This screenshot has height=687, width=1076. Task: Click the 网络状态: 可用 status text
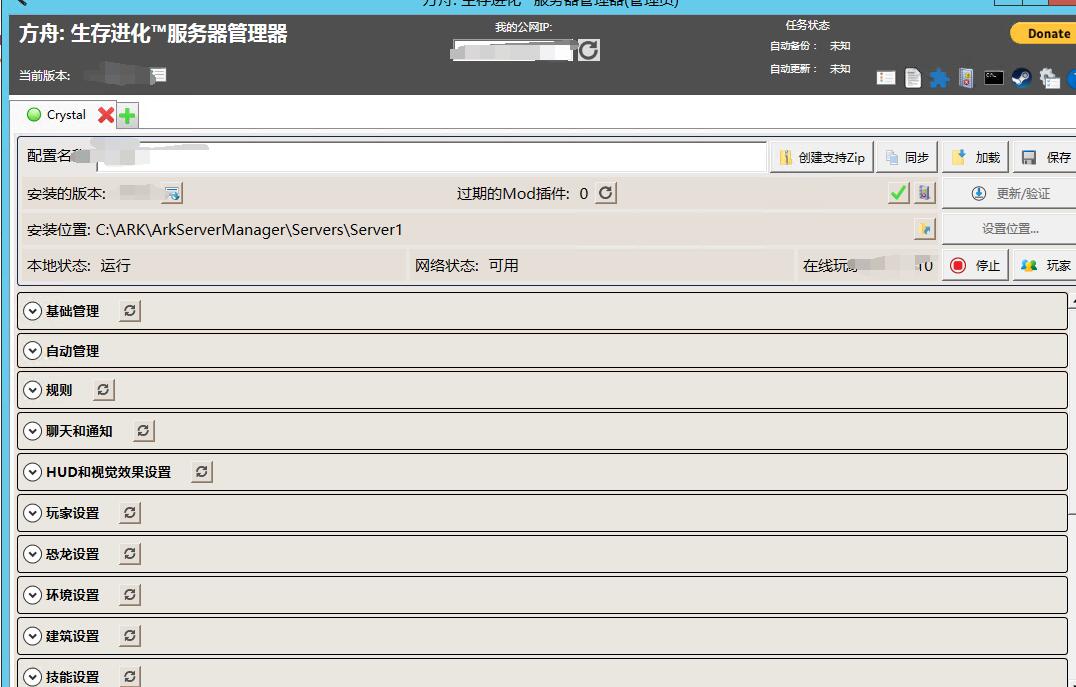467,266
